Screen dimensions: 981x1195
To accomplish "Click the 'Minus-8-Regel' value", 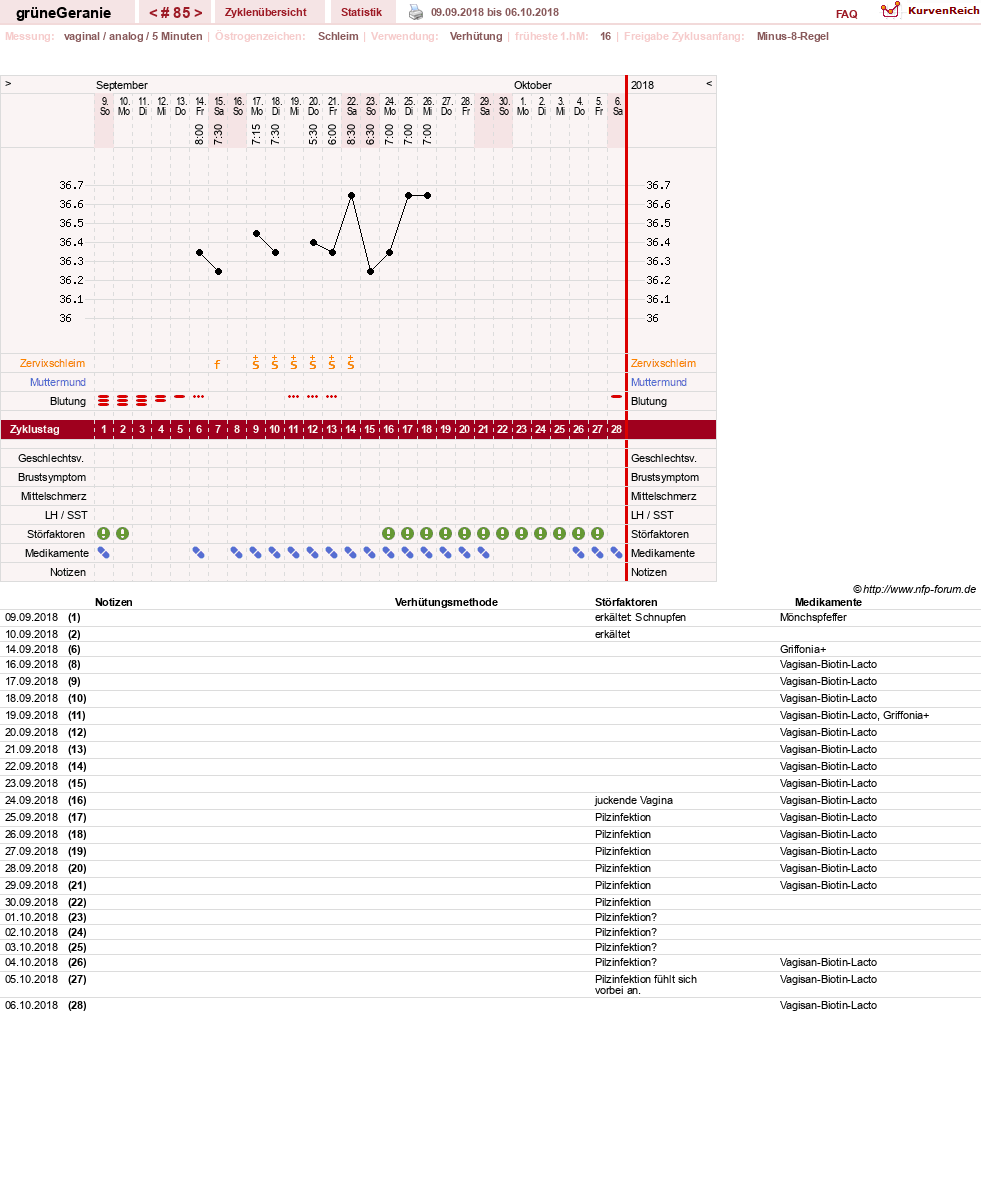I will pos(793,36).
